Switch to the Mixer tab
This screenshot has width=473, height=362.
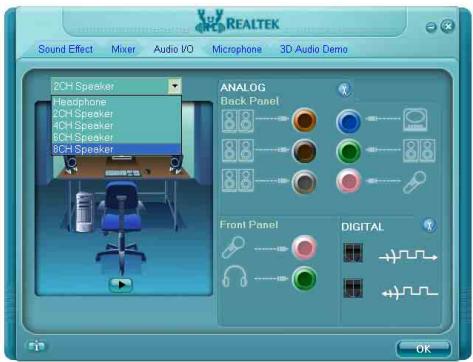(123, 49)
